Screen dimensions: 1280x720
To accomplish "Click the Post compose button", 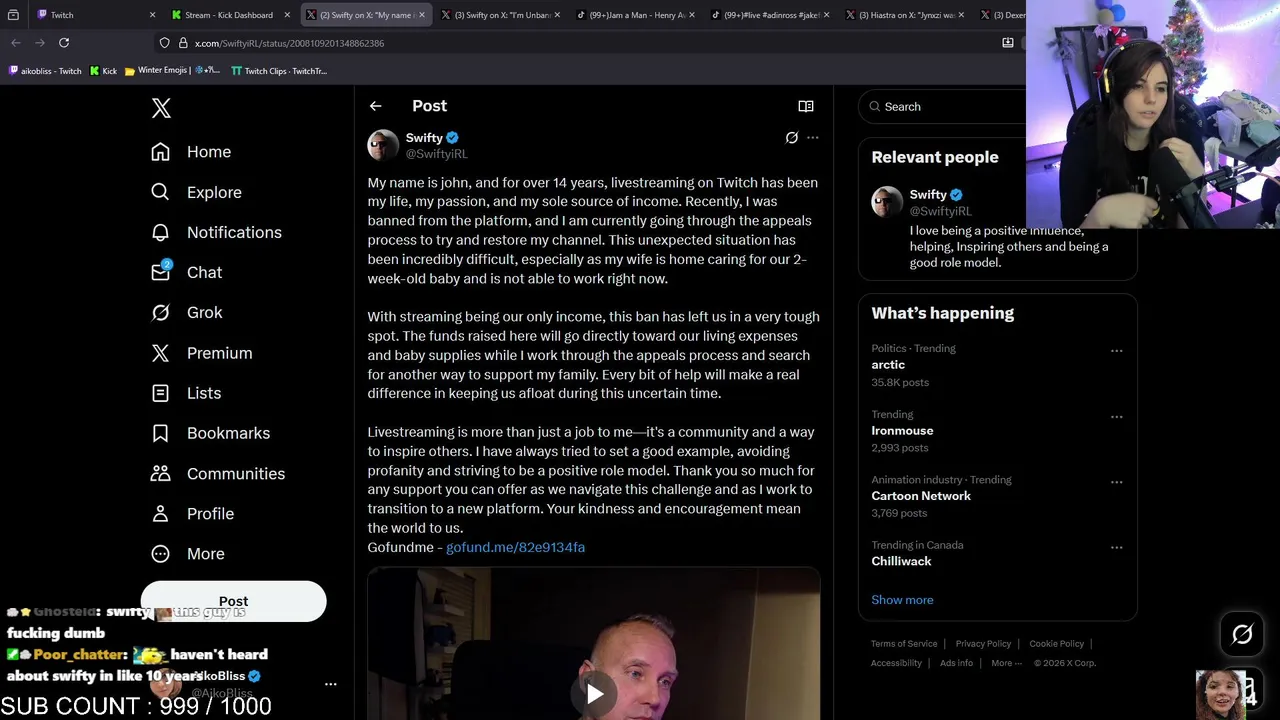I will [x=233, y=601].
